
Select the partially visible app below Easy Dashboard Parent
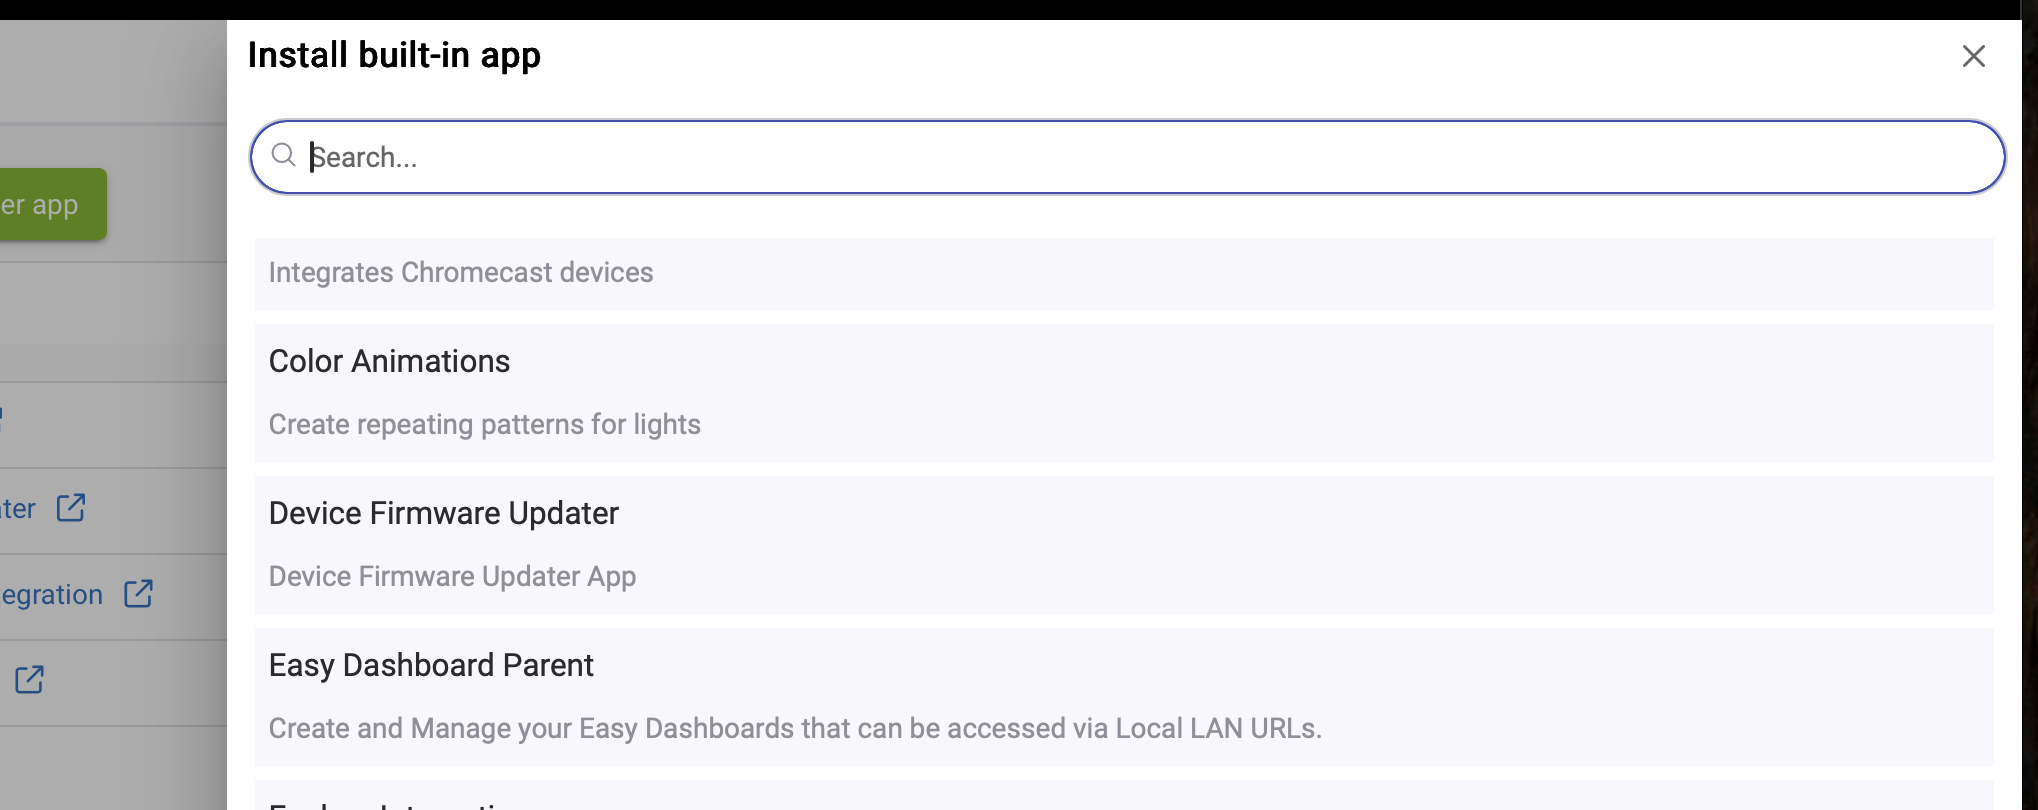pyautogui.click(x=1124, y=796)
